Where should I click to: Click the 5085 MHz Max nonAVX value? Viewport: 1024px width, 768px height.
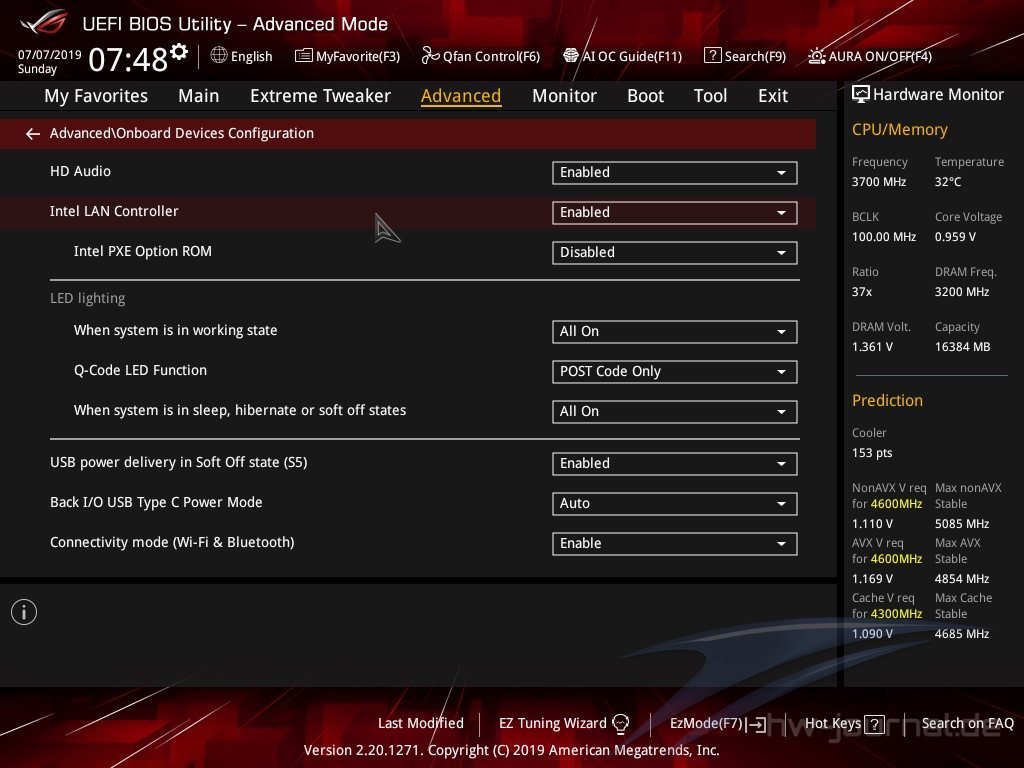click(x=962, y=524)
